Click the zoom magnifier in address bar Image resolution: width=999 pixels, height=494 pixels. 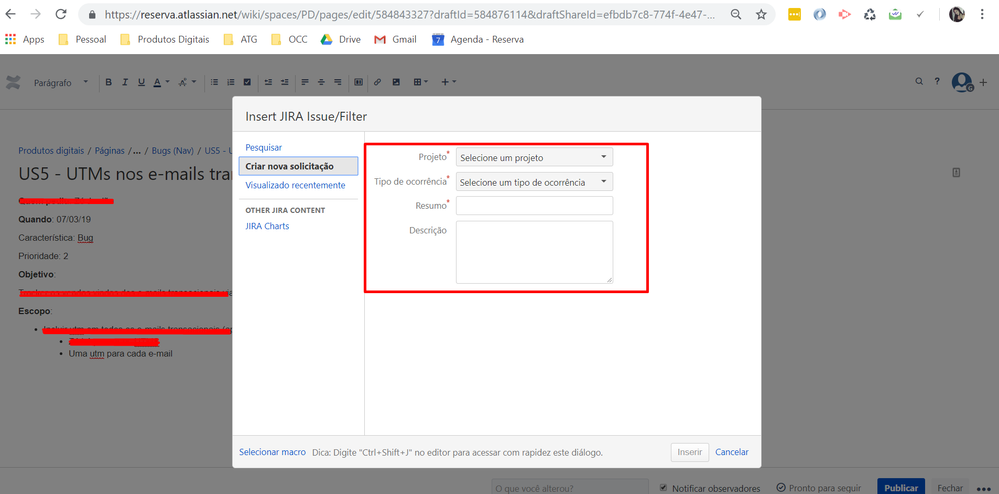pyautogui.click(x=736, y=14)
